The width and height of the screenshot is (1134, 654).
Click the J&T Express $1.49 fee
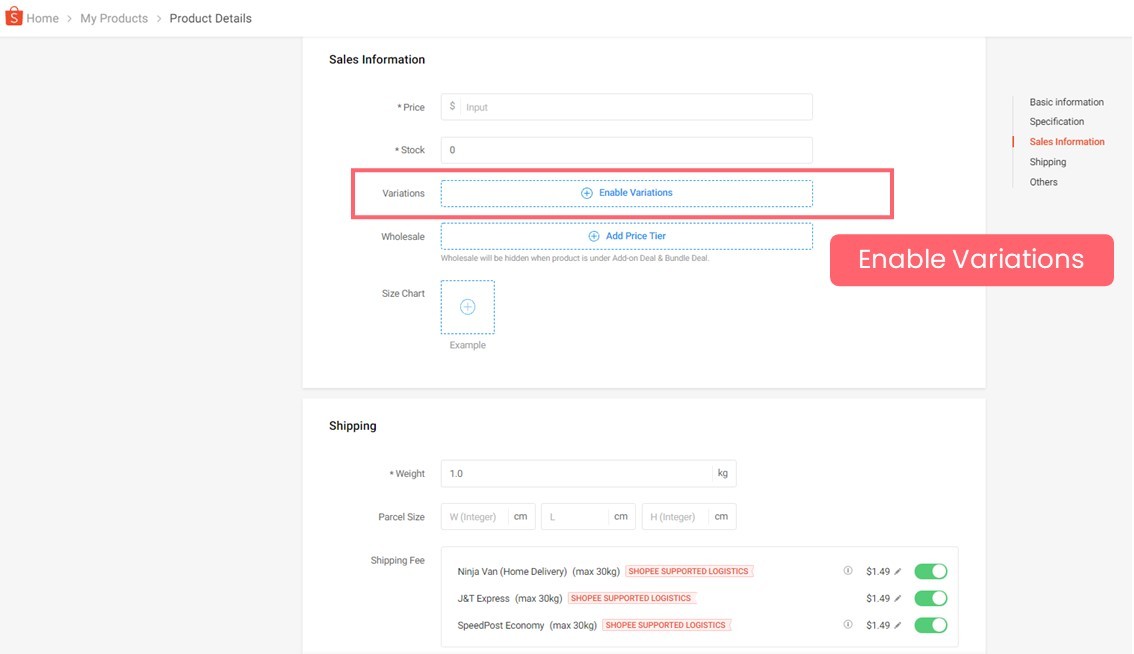tap(878, 598)
